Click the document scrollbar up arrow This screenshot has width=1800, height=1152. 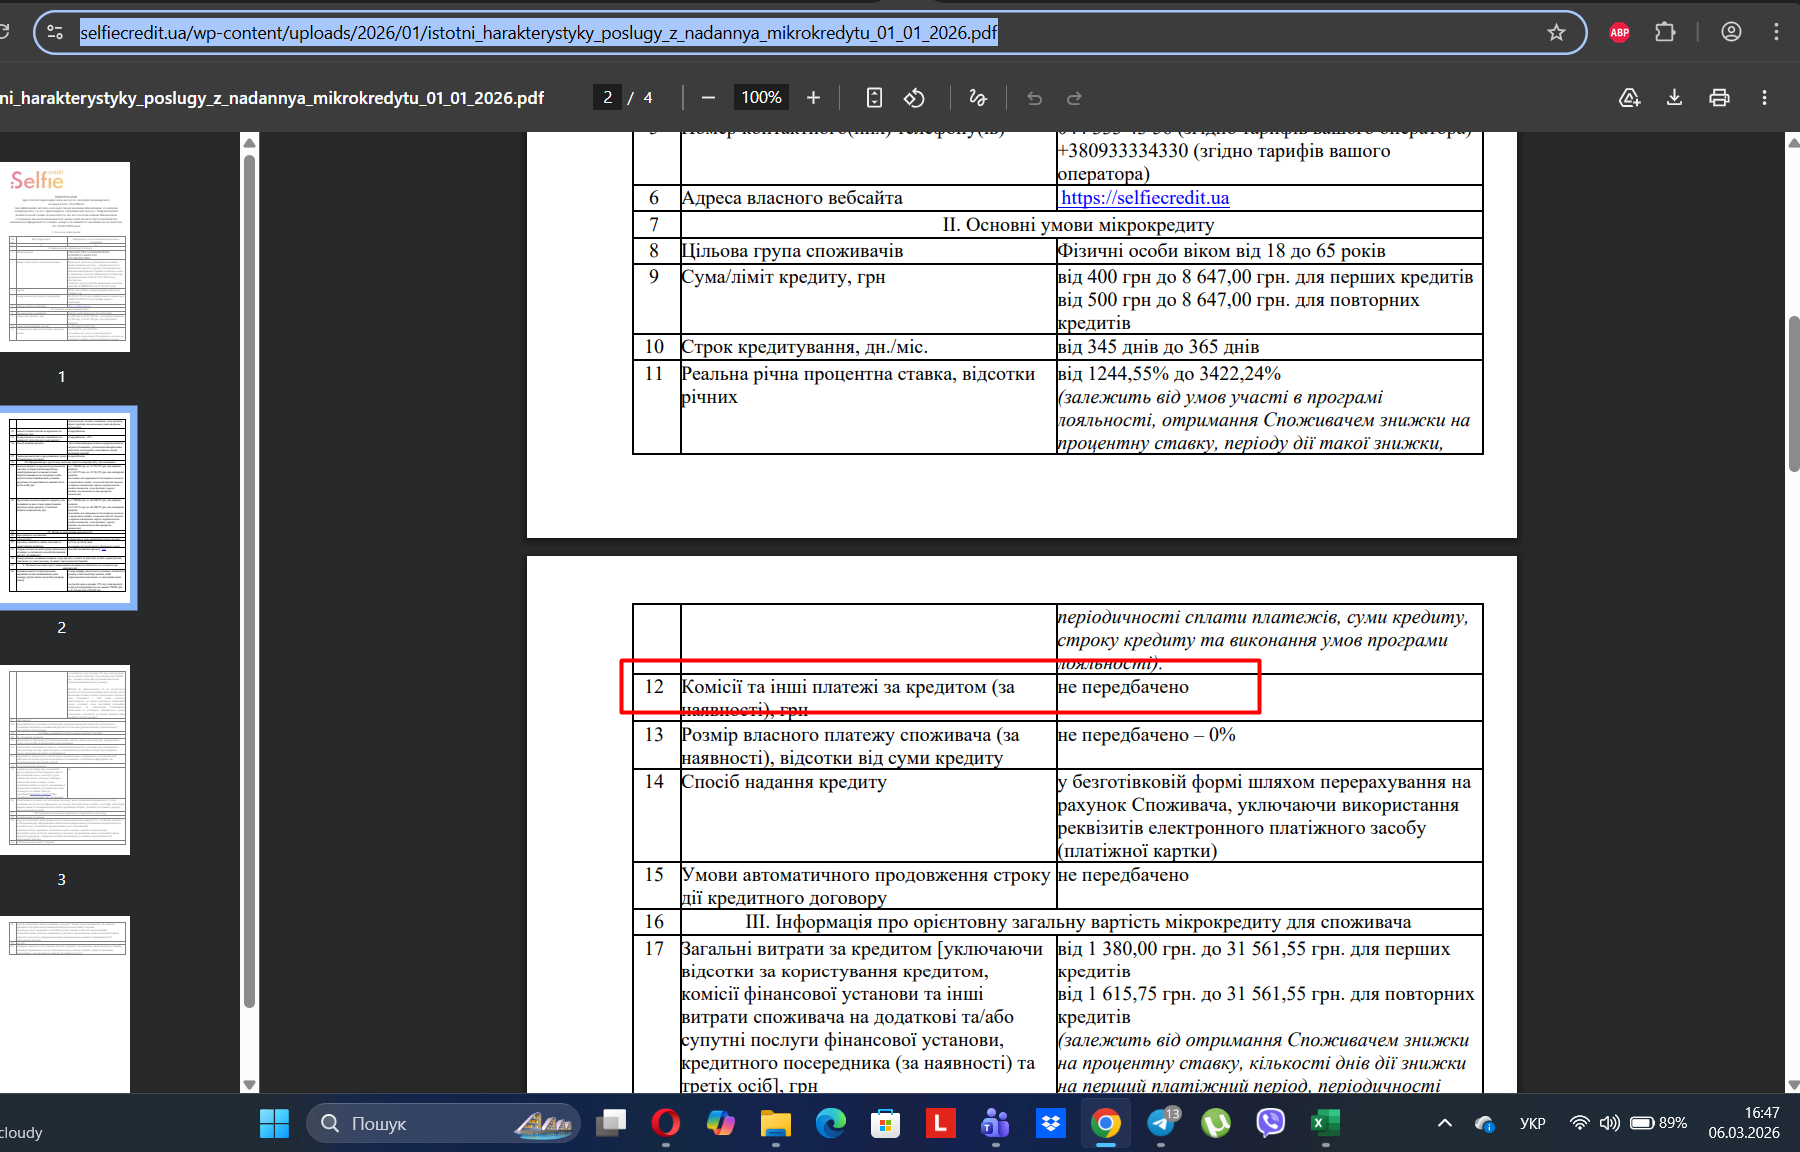pos(1793,142)
